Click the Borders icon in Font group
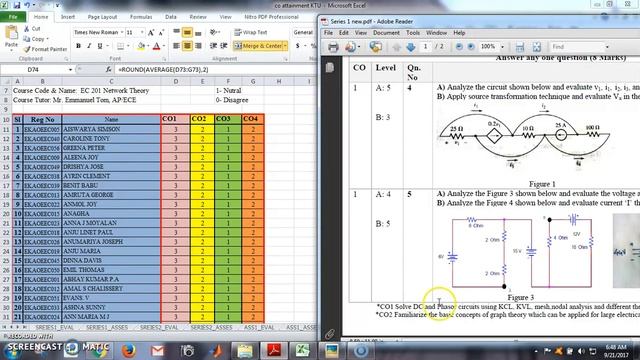Viewport: 640px width, 360px height. (x=120, y=46)
